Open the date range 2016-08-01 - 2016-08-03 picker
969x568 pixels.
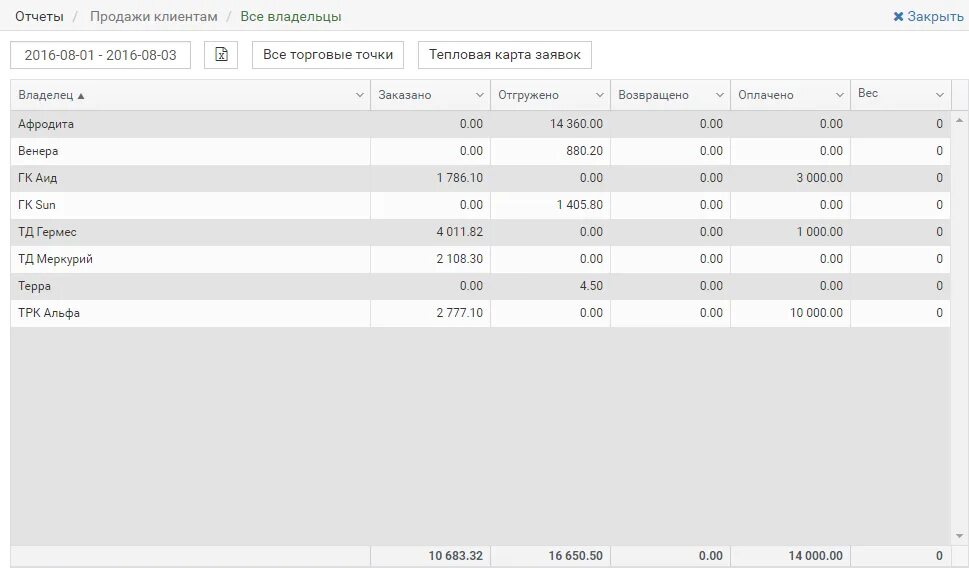click(x=100, y=55)
